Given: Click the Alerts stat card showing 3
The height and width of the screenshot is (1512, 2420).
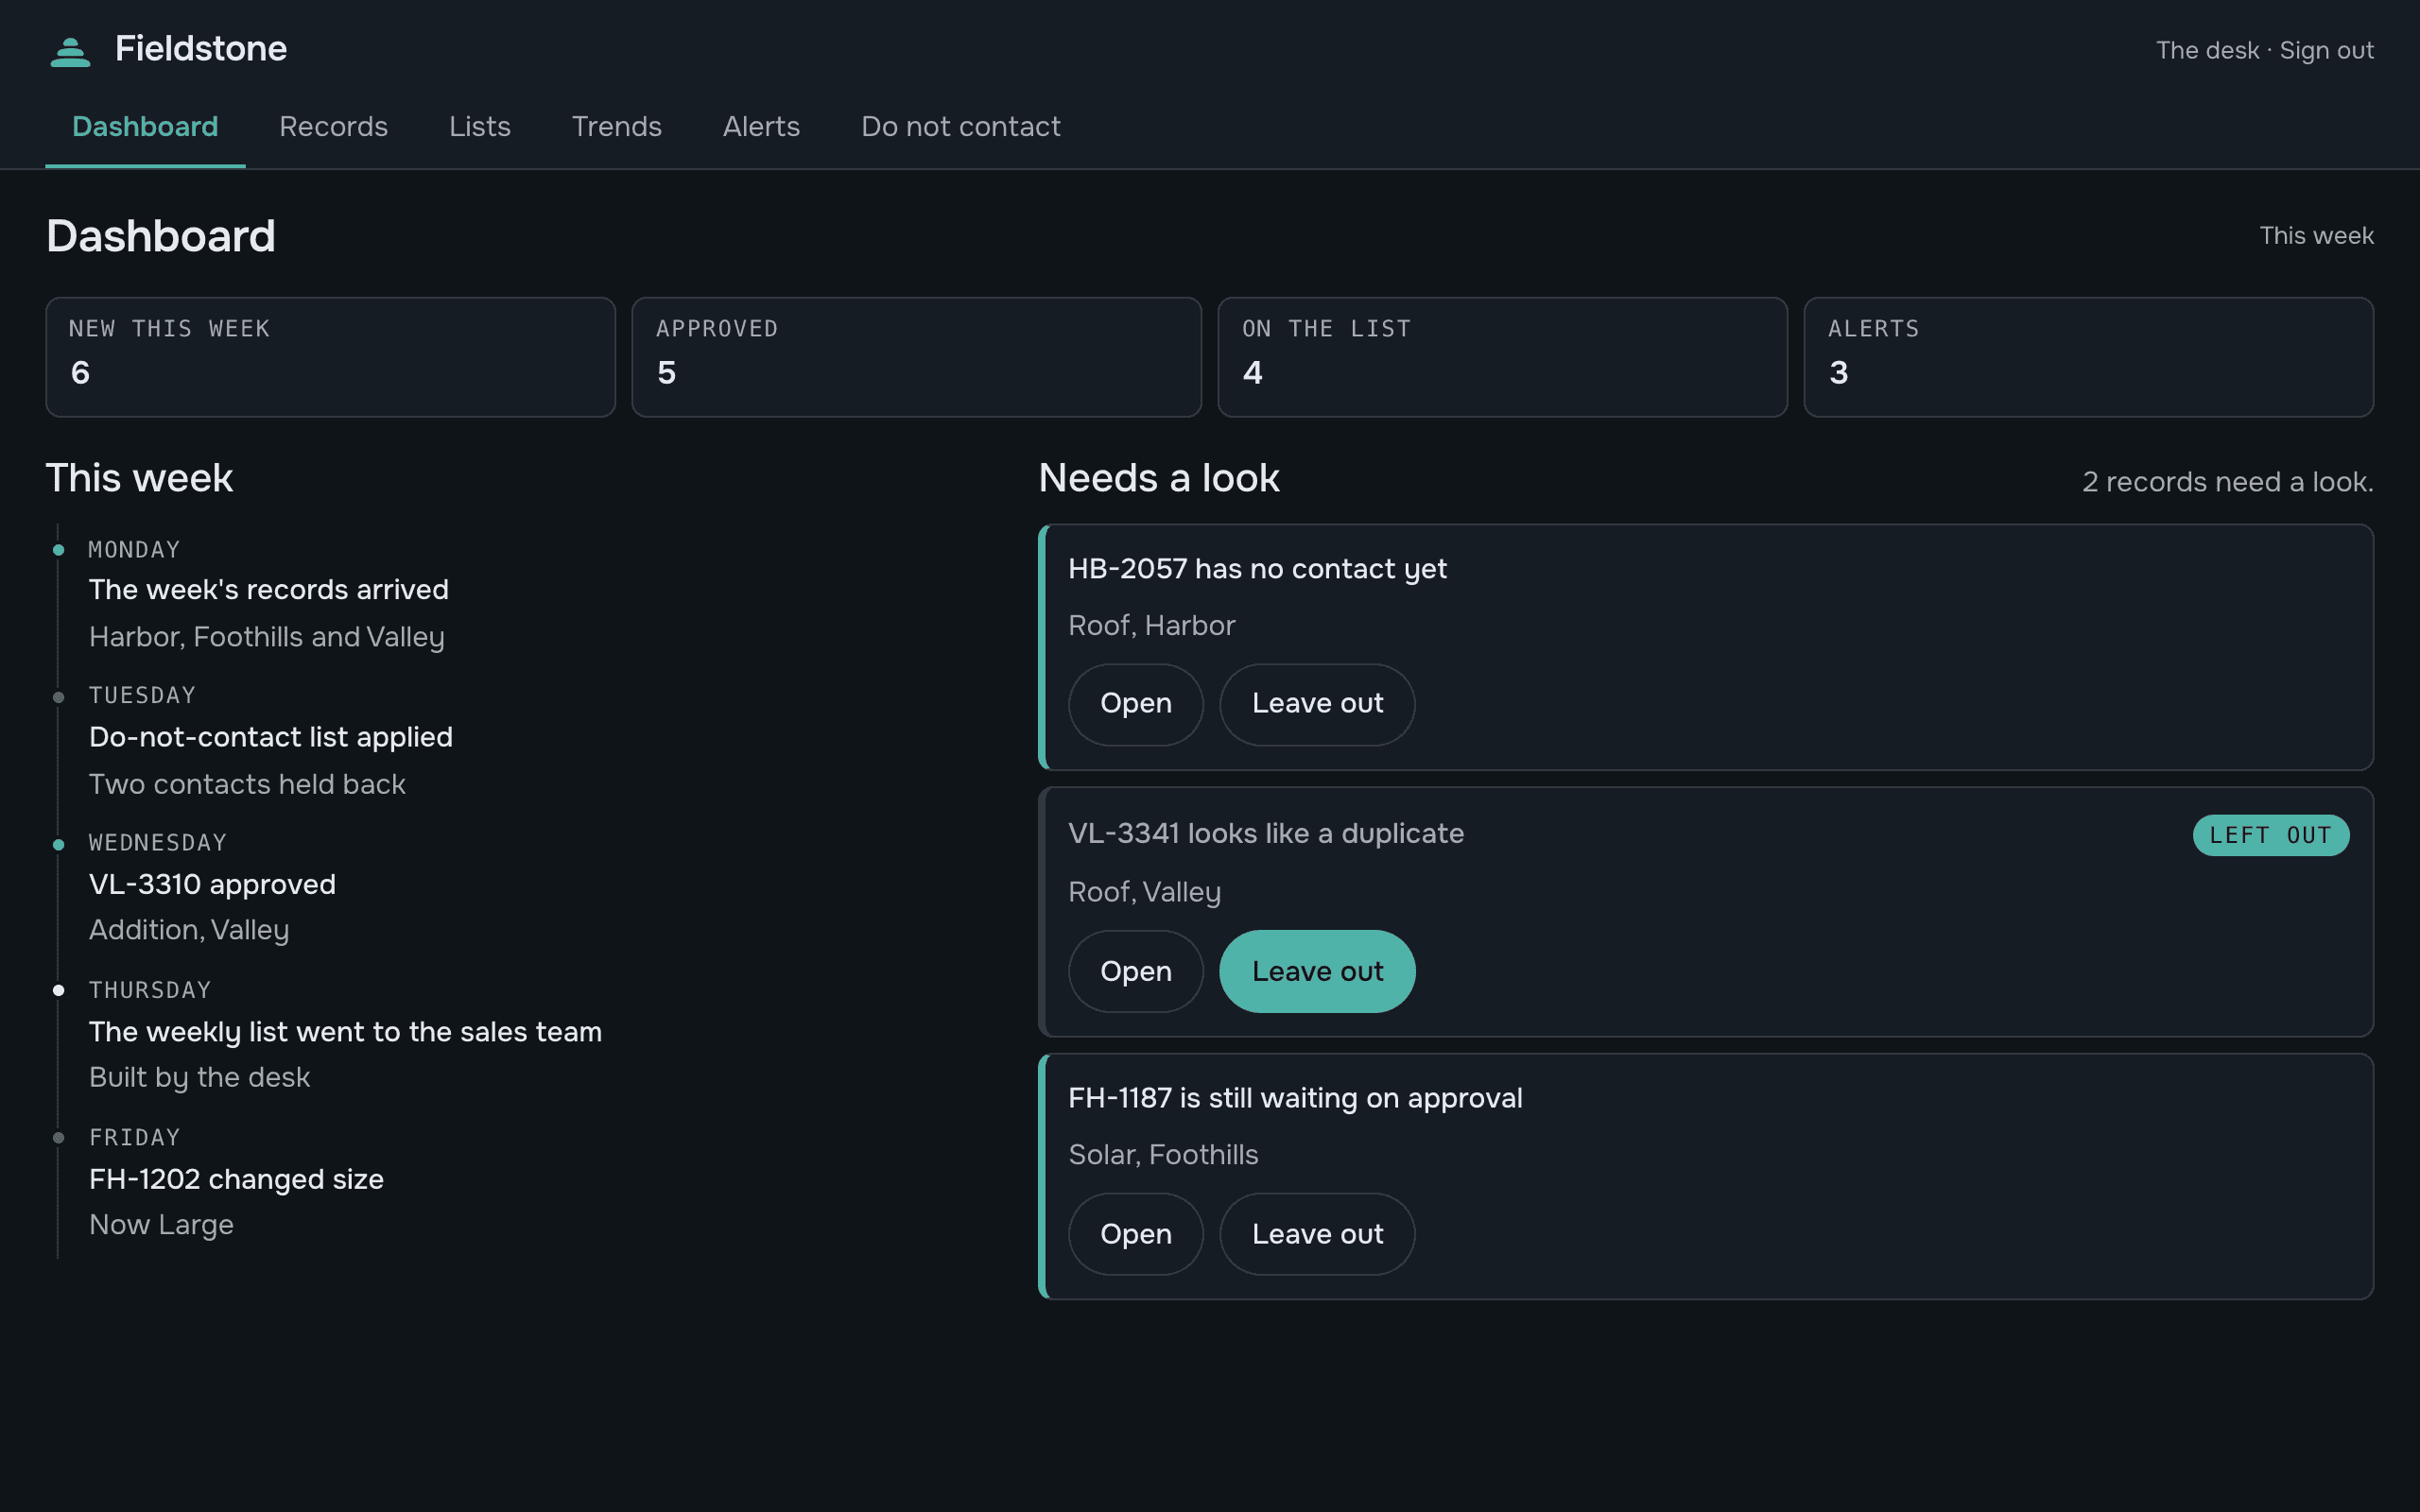Looking at the screenshot, I should pyautogui.click(x=2088, y=357).
